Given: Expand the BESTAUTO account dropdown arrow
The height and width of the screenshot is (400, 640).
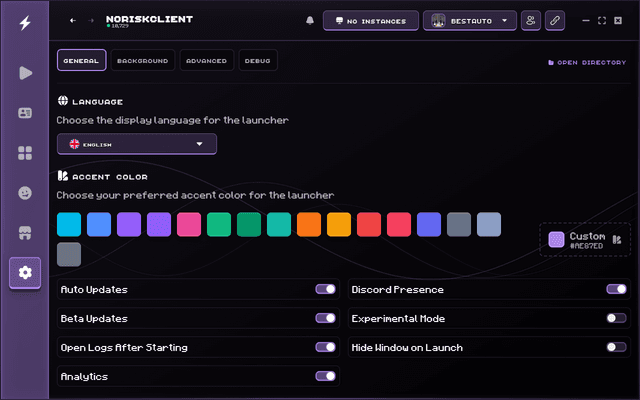Looking at the screenshot, I should tap(504, 20).
